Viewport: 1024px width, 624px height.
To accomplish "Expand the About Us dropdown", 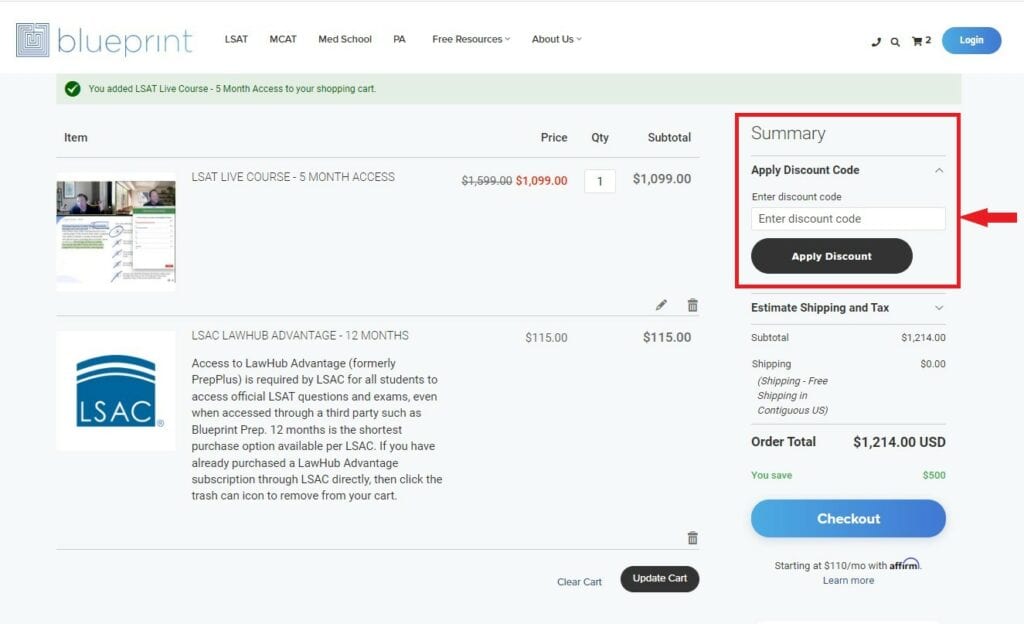I will pyautogui.click(x=556, y=39).
